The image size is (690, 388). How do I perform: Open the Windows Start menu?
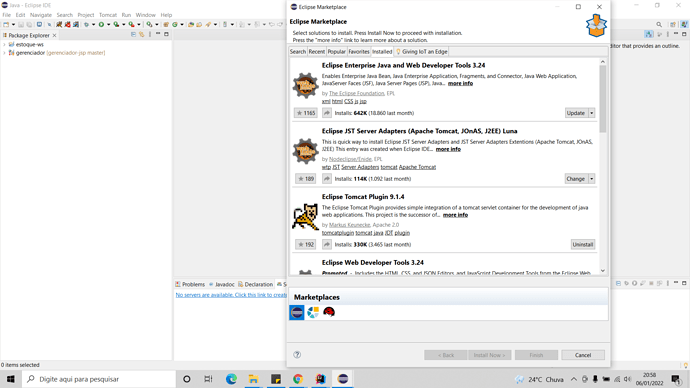tap(11, 379)
